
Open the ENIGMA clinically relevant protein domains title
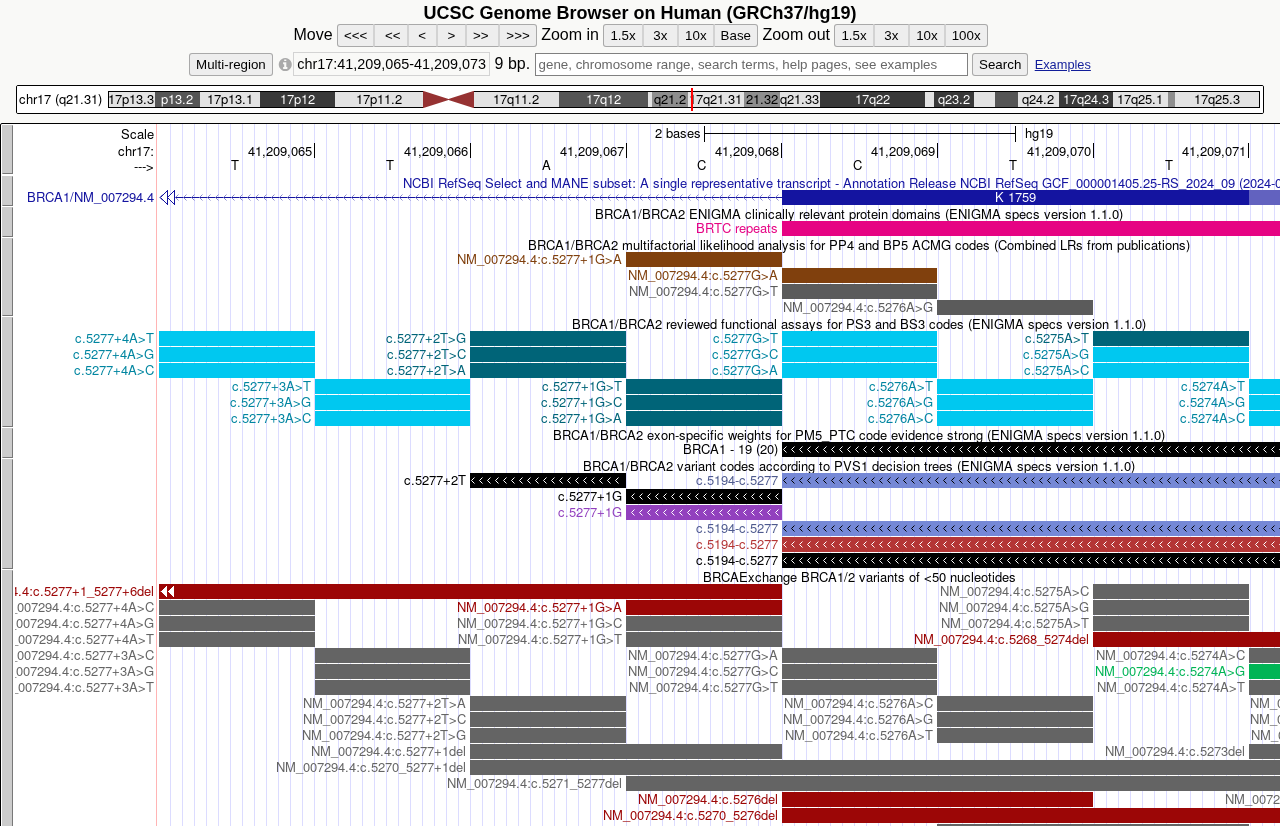[859, 214]
